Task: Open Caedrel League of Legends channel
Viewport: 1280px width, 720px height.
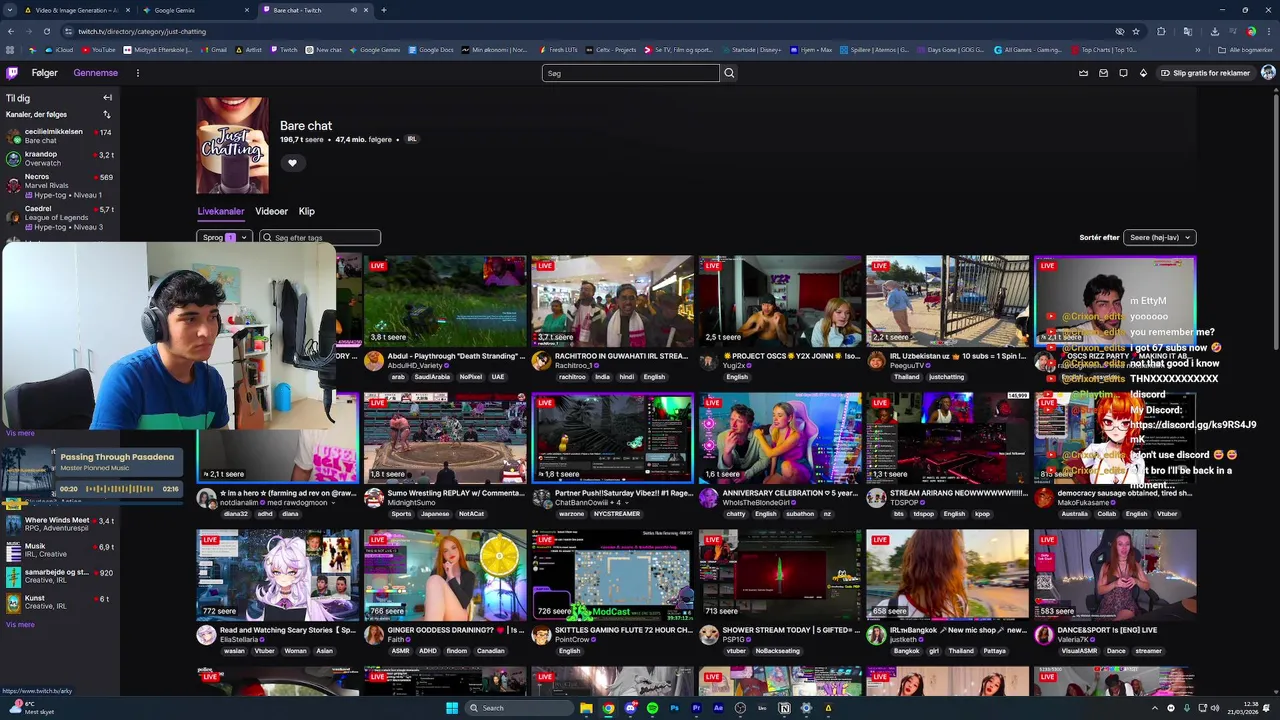Action: pyautogui.click(x=60, y=218)
